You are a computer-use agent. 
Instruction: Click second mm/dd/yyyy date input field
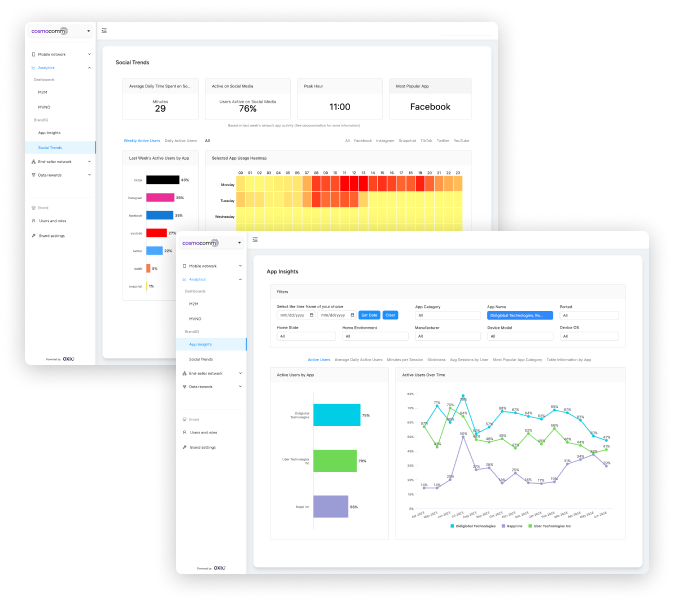[337, 315]
